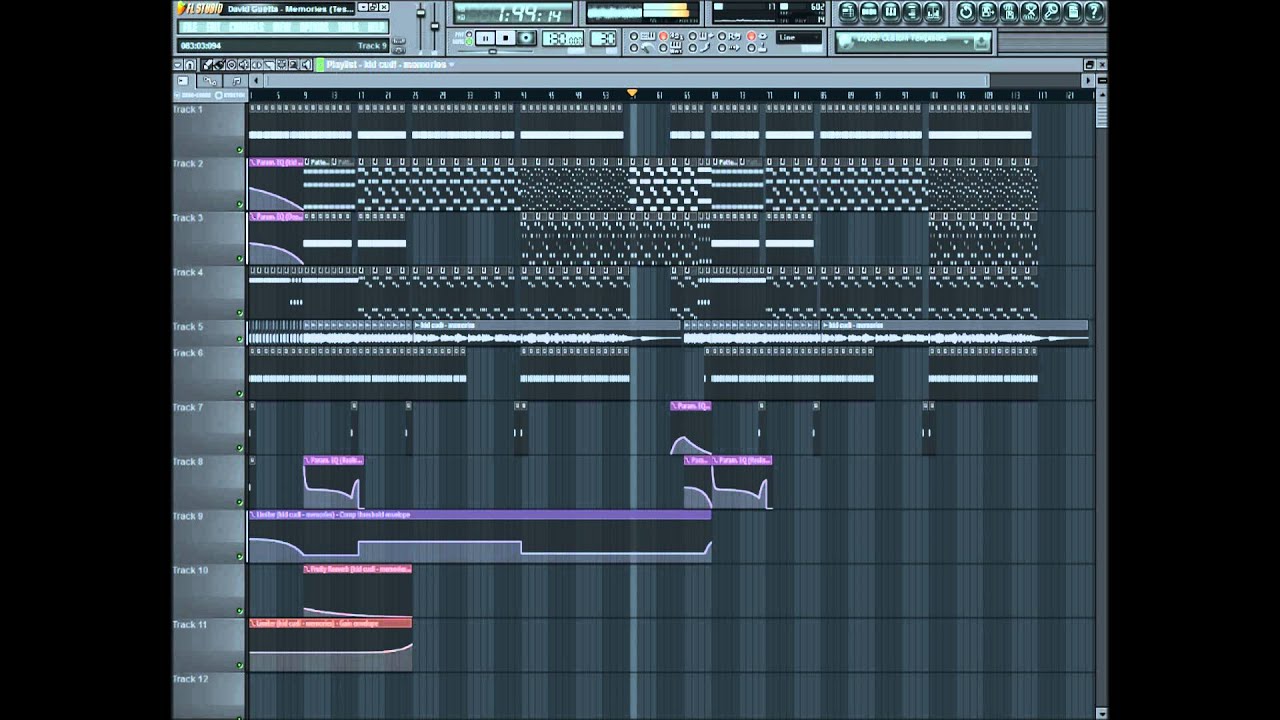Open the Line snap selector dropdown
The height and width of the screenshot is (720, 1280).
[x=799, y=38]
